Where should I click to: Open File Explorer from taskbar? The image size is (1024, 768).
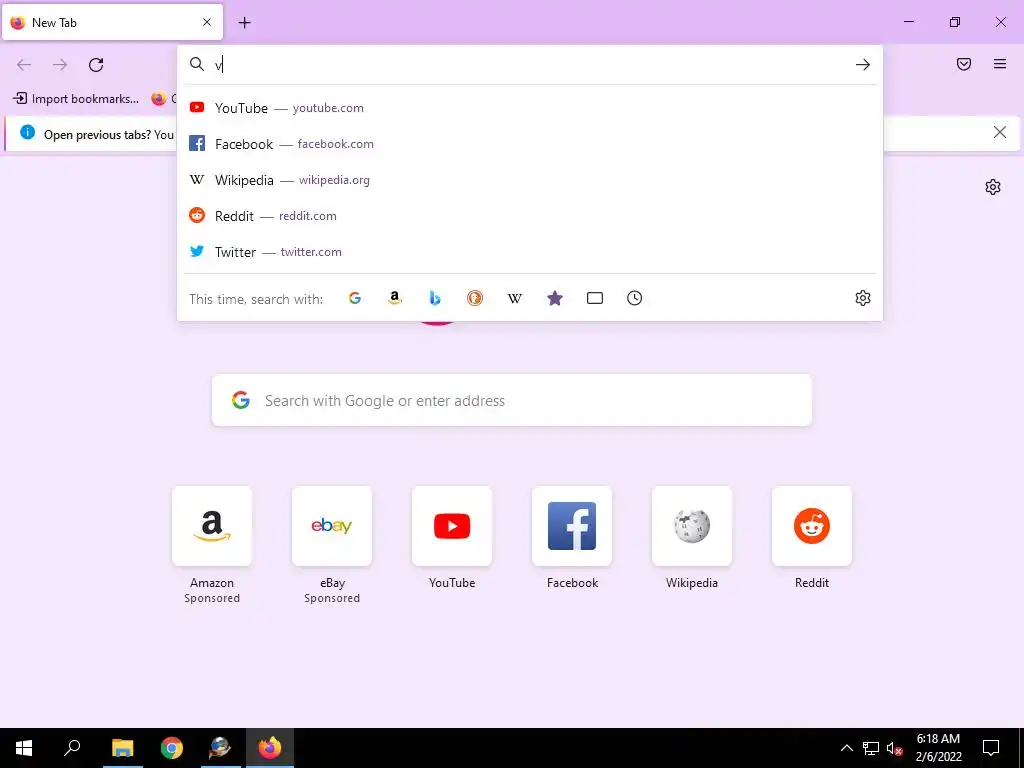[x=122, y=748]
